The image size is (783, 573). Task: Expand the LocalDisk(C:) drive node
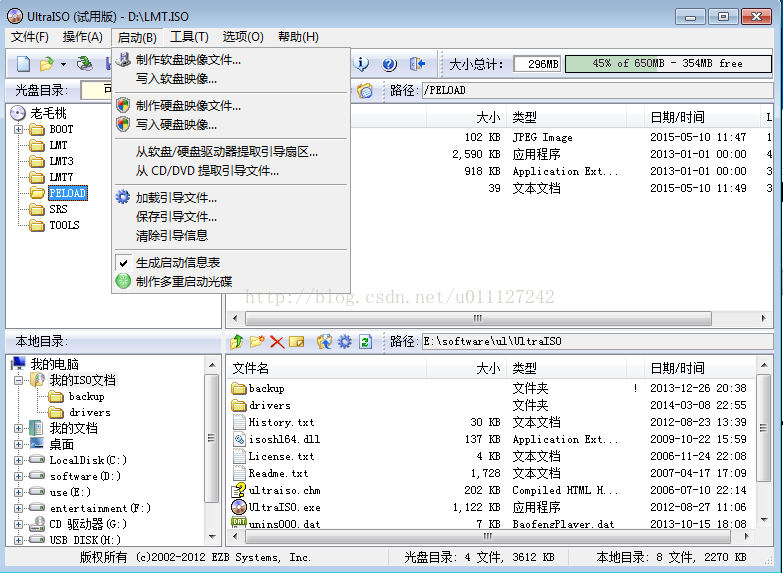[x=19, y=460]
